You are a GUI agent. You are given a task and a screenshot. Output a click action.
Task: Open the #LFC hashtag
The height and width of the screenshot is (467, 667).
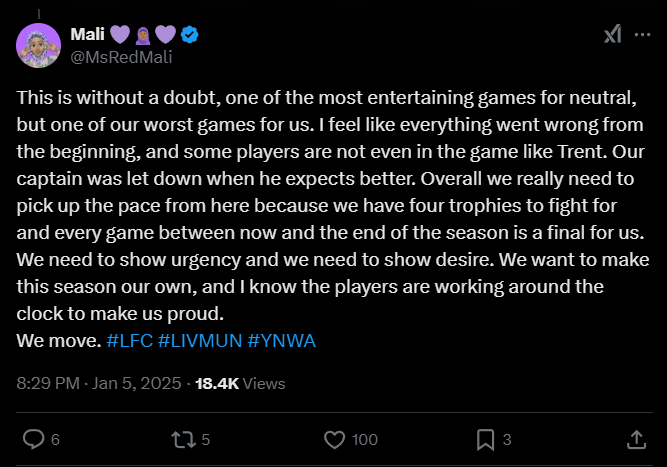coord(129,340)
